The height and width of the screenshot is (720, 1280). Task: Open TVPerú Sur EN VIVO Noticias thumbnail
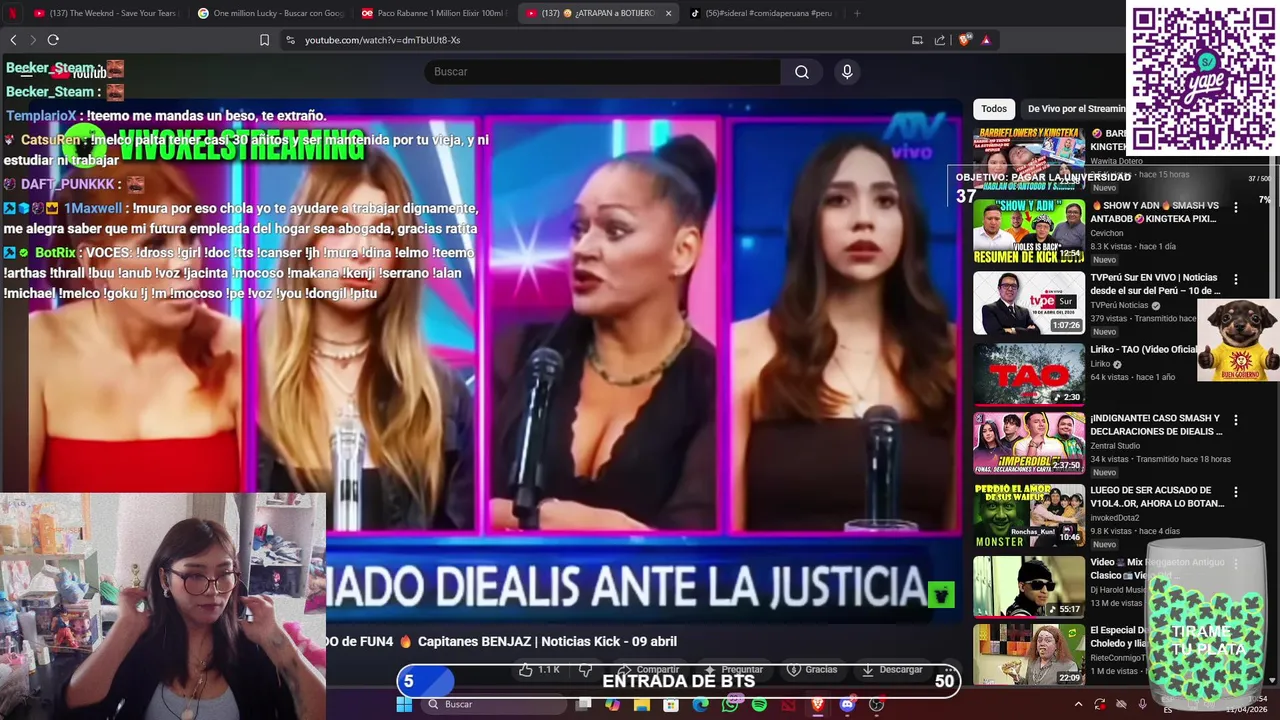click(x=1029, y=303)
